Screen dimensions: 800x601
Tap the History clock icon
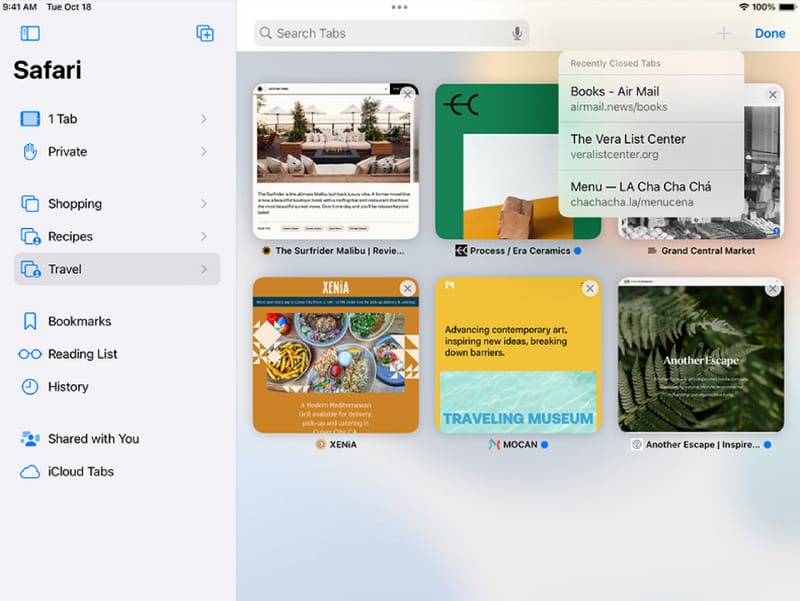30,387
